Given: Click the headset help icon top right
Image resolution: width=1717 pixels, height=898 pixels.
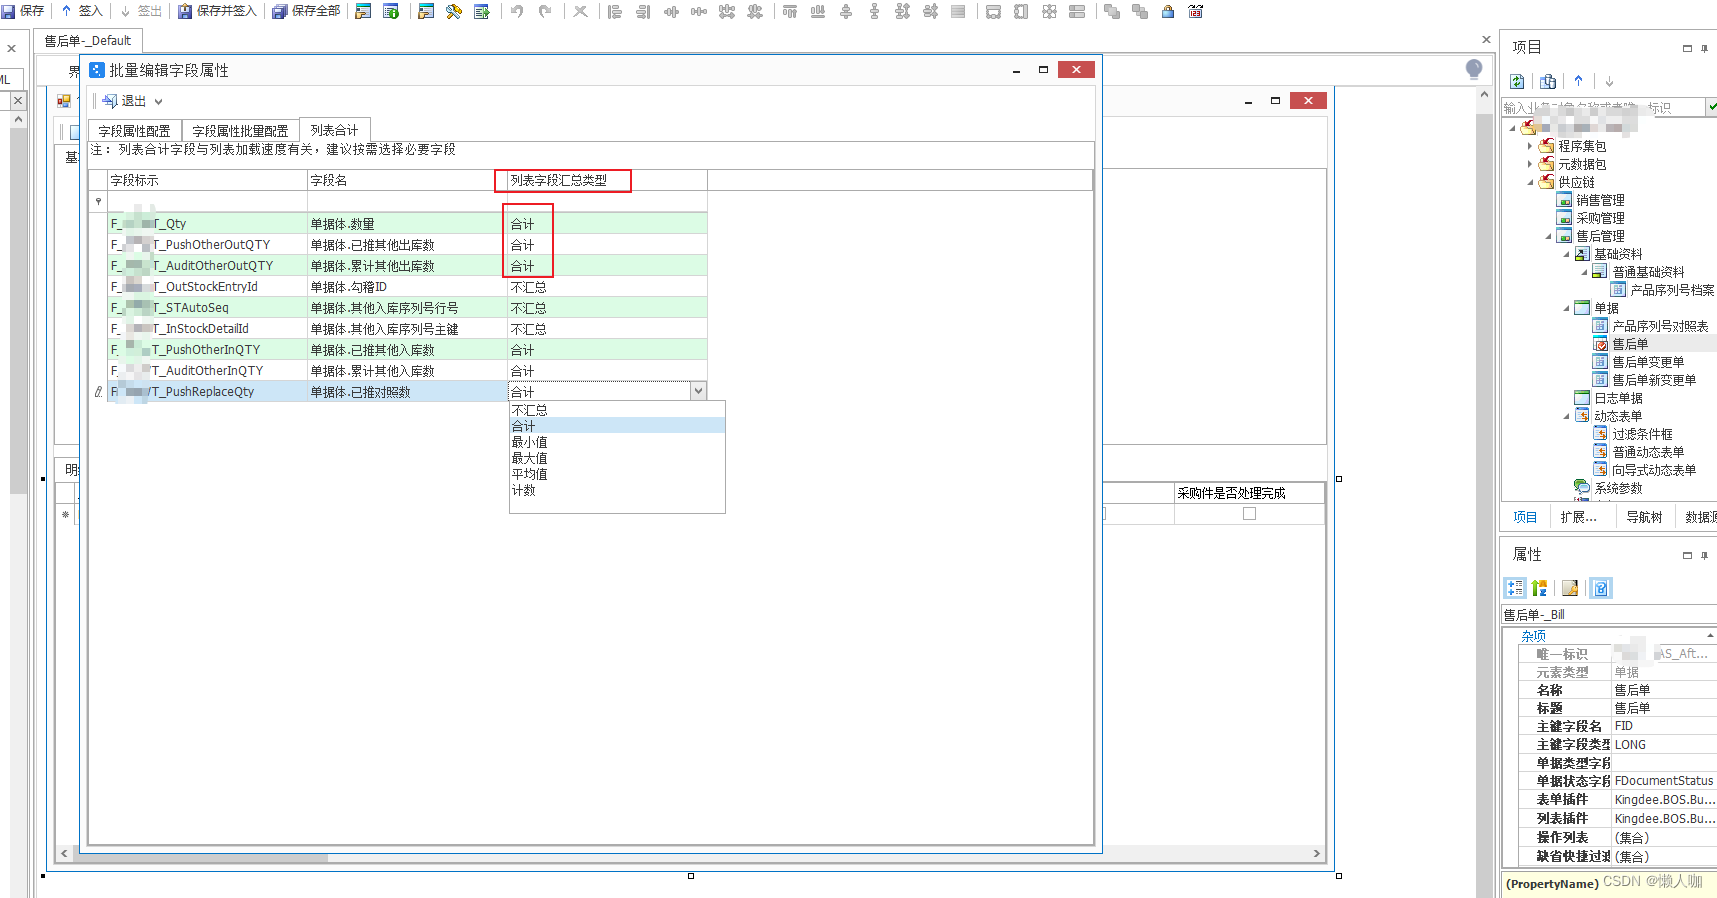Looking at the screenshot, I should pyautogui.click(x=1474, y=69).
